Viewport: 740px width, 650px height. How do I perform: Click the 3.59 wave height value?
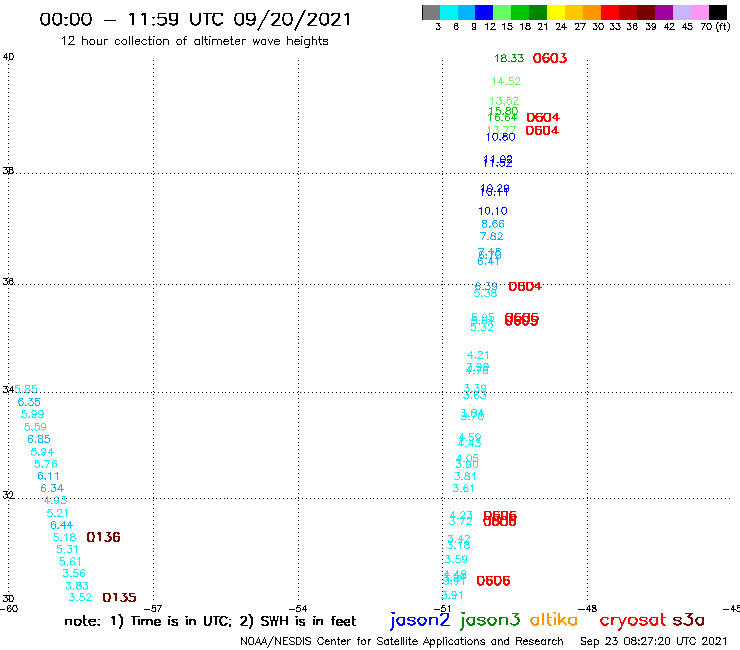pos(456,559)
